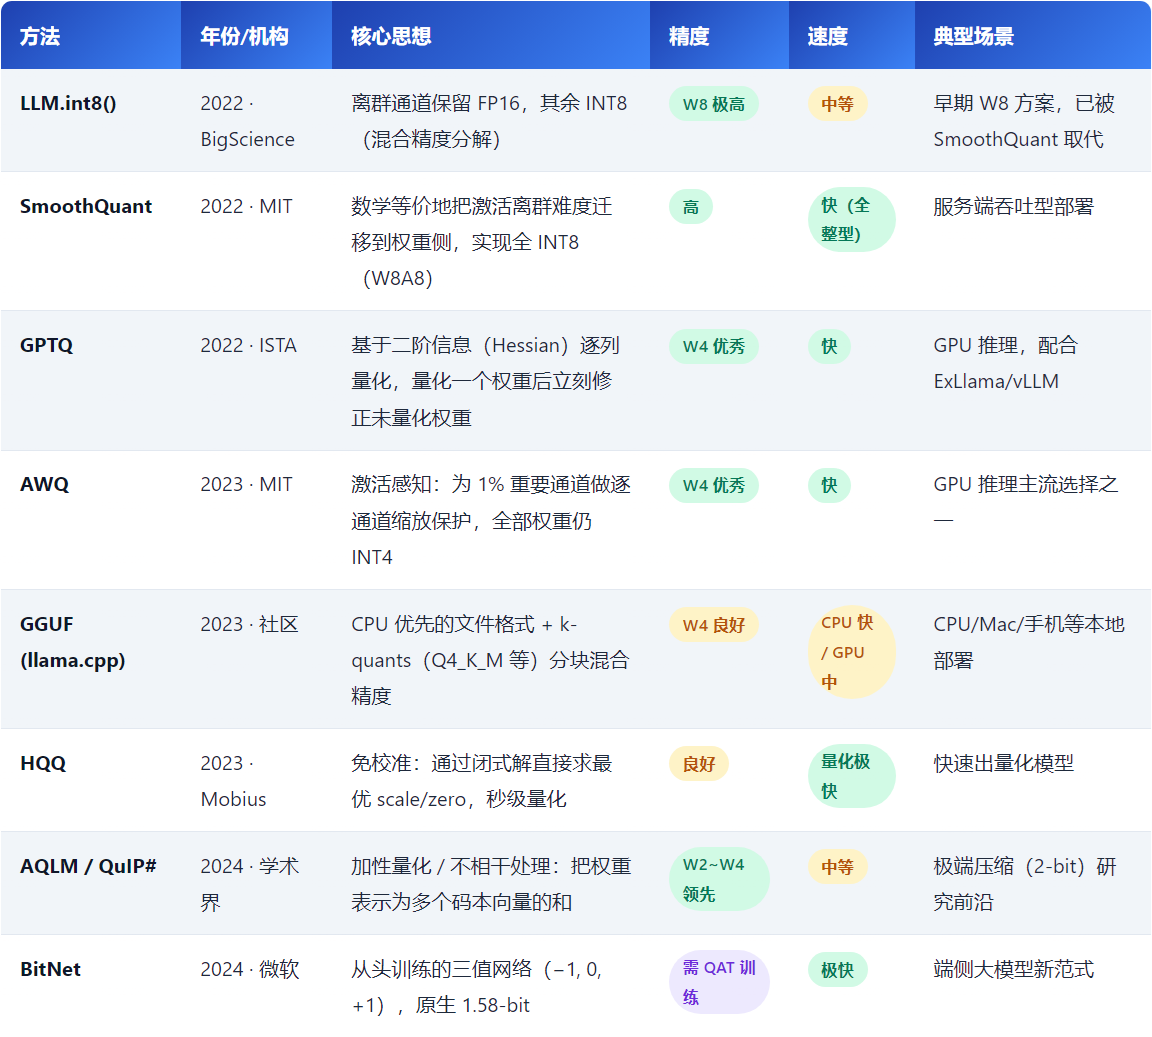Image resolution: width=1152 pixels, height=1037 pixels.
Task: Click the 中等 speed badge in AQLM row
Action: pyautogui.click(x=838, y=867)
